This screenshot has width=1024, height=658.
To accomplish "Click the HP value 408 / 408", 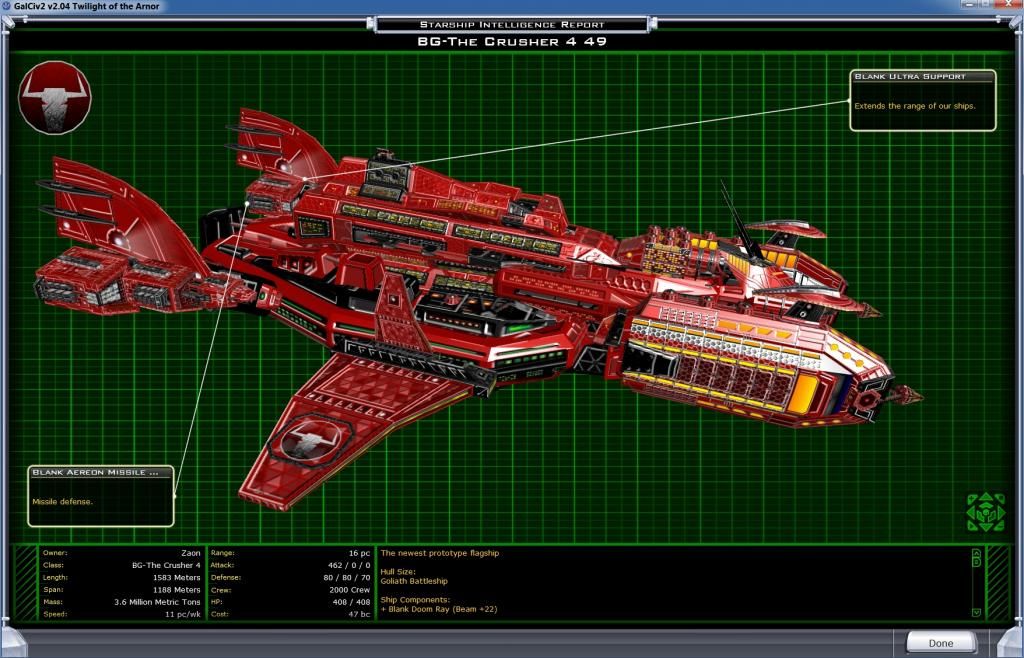I will 351,603.
